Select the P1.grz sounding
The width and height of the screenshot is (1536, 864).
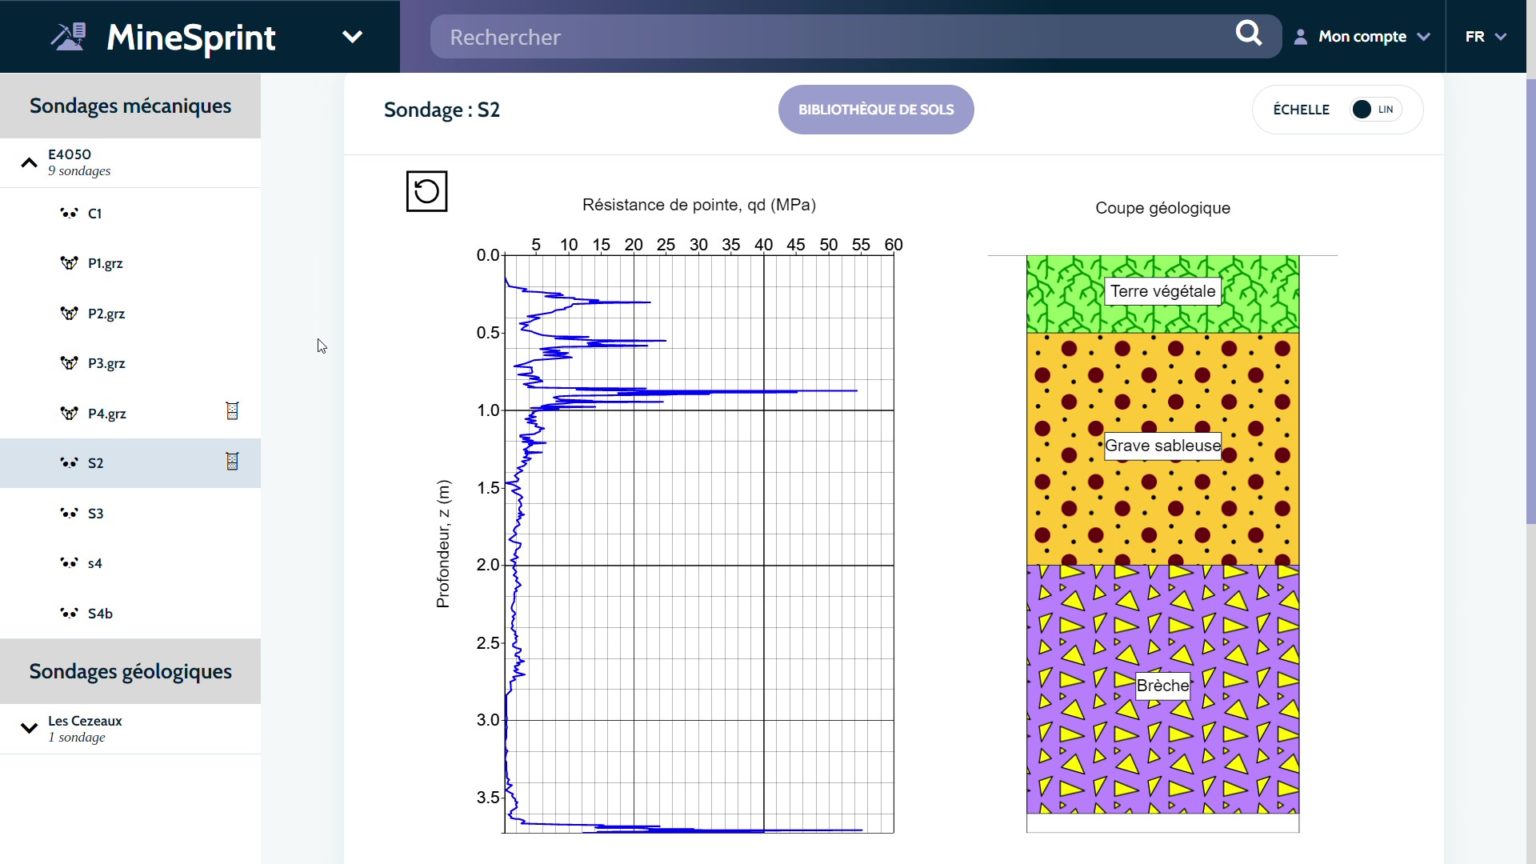click(105, 263)
